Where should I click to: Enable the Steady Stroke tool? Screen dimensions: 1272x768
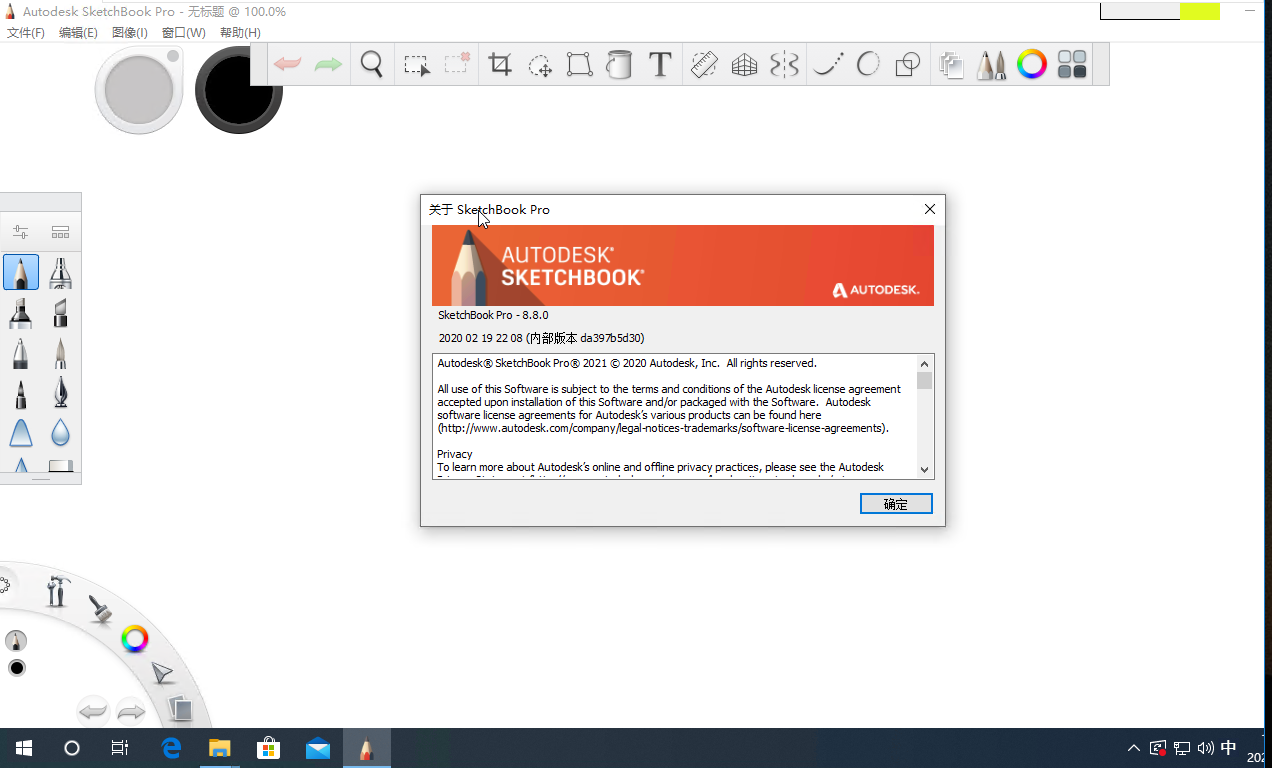point(828,65)
